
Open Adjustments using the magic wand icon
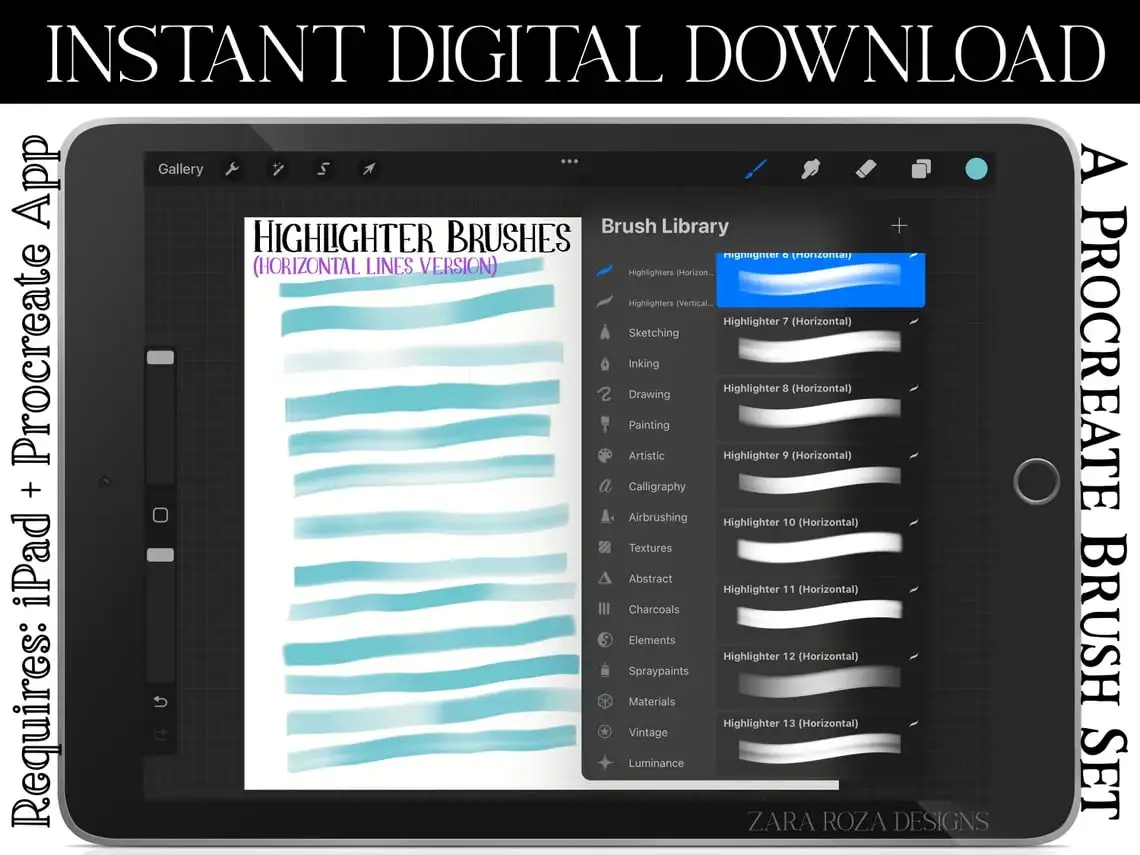277,169
